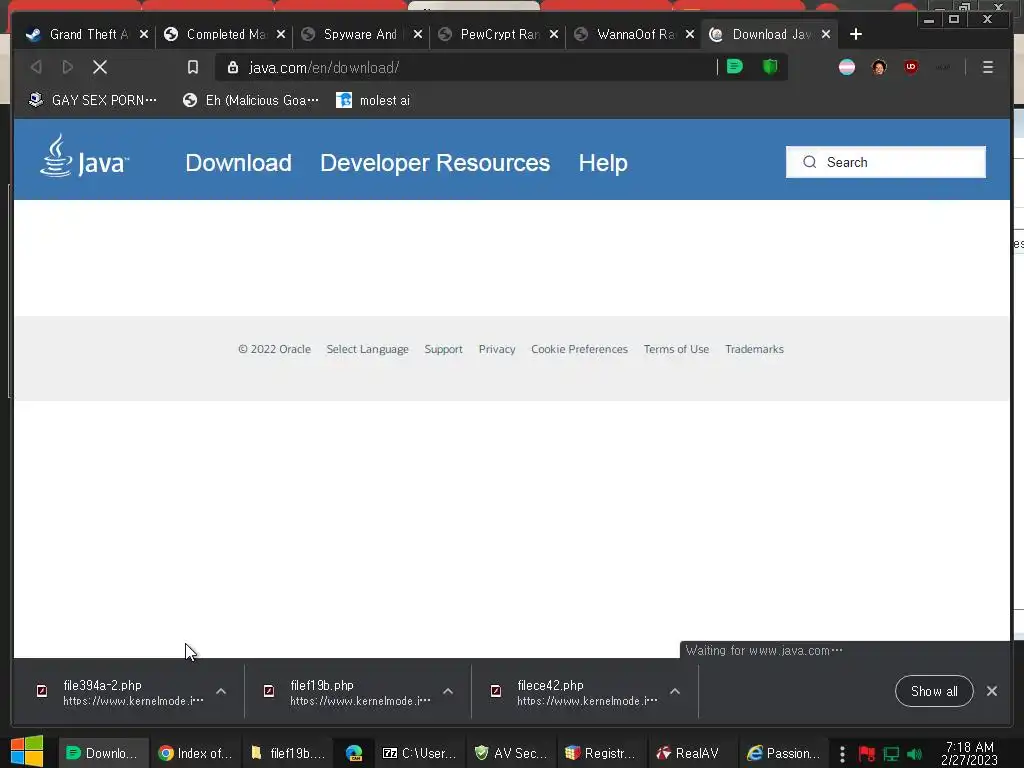Click the Java site Search field
The height and width of the screenshot is (768, 1024).
tap(886, 162)
